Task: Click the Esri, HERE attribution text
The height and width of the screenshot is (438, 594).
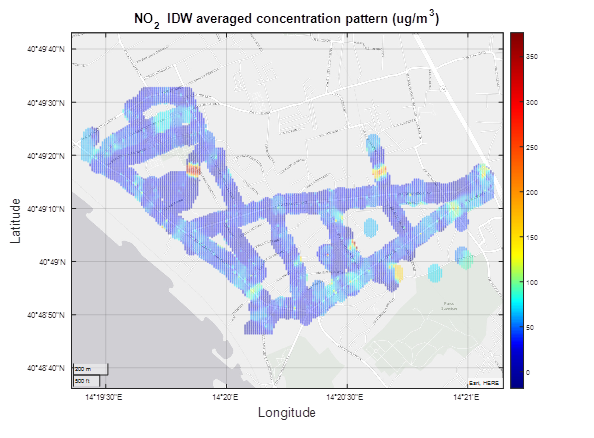Action: coord(484,383)
